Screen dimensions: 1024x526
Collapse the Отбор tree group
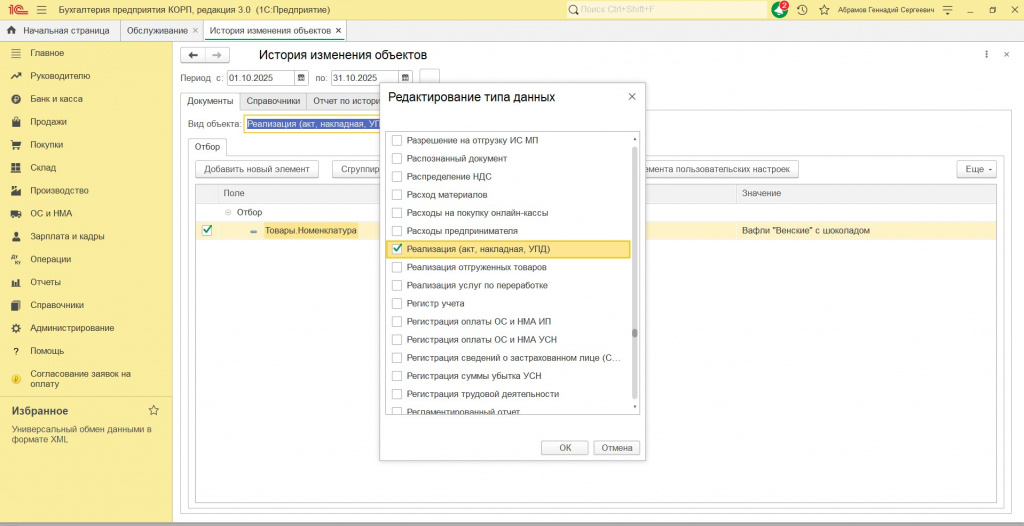click(228, 212)
